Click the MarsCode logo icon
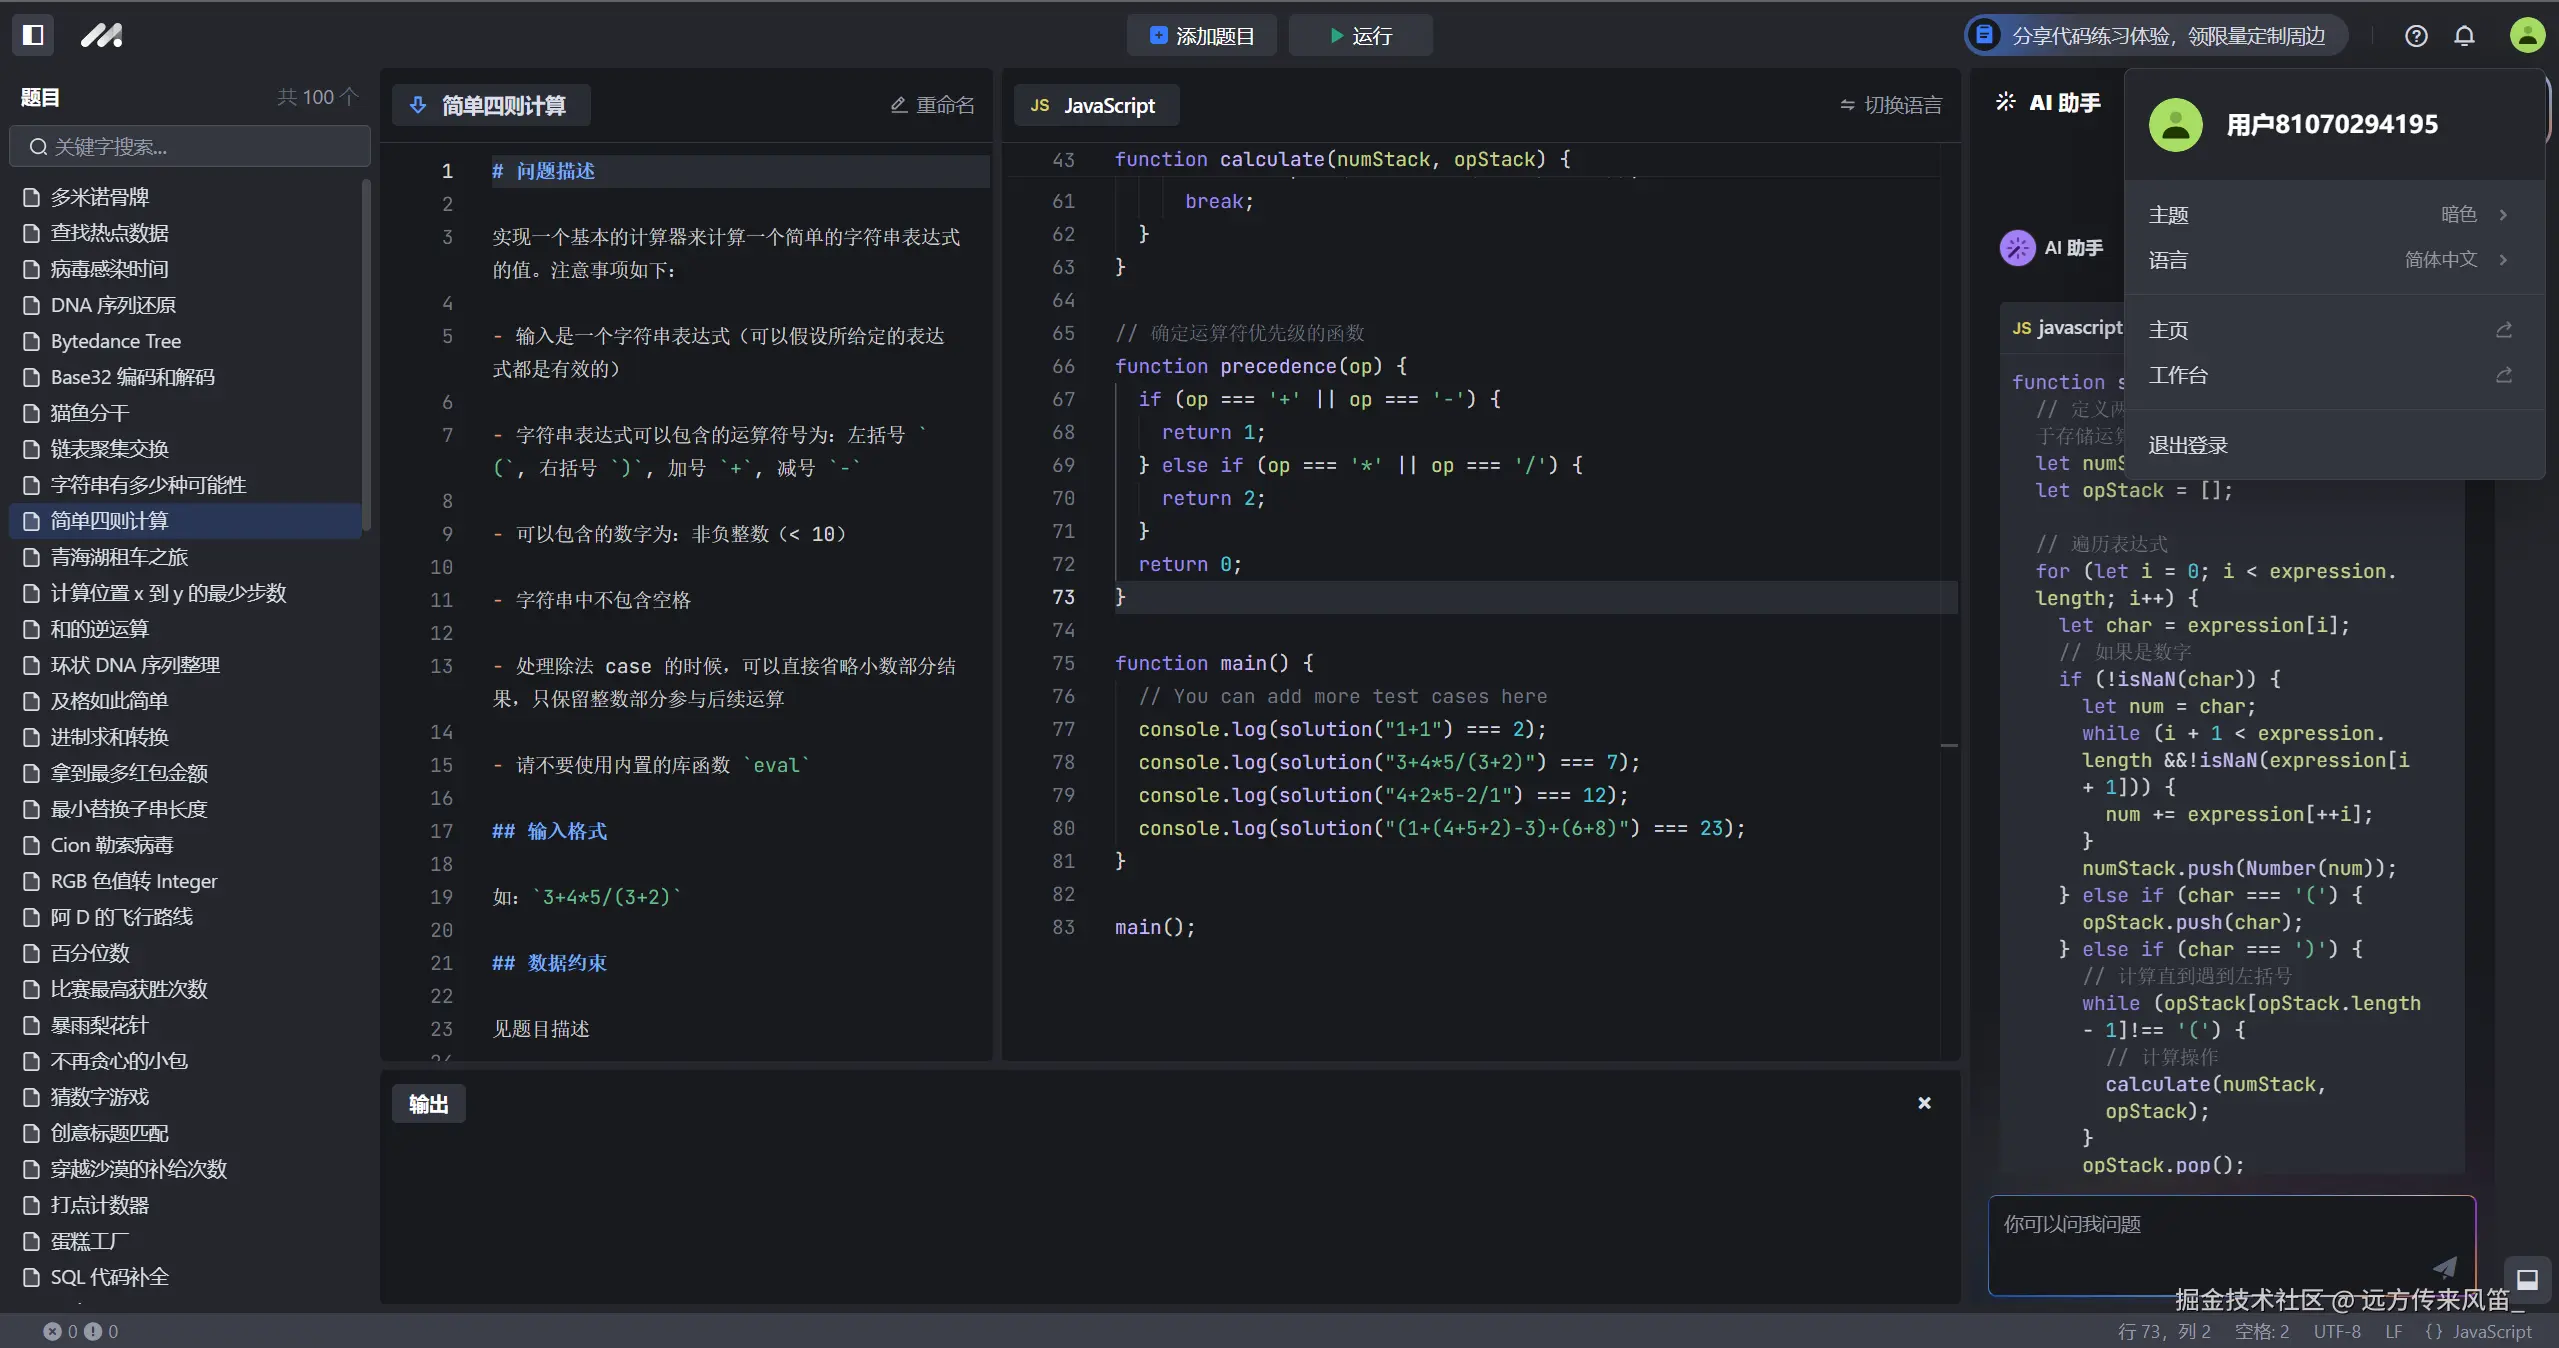 click(101, 36)
